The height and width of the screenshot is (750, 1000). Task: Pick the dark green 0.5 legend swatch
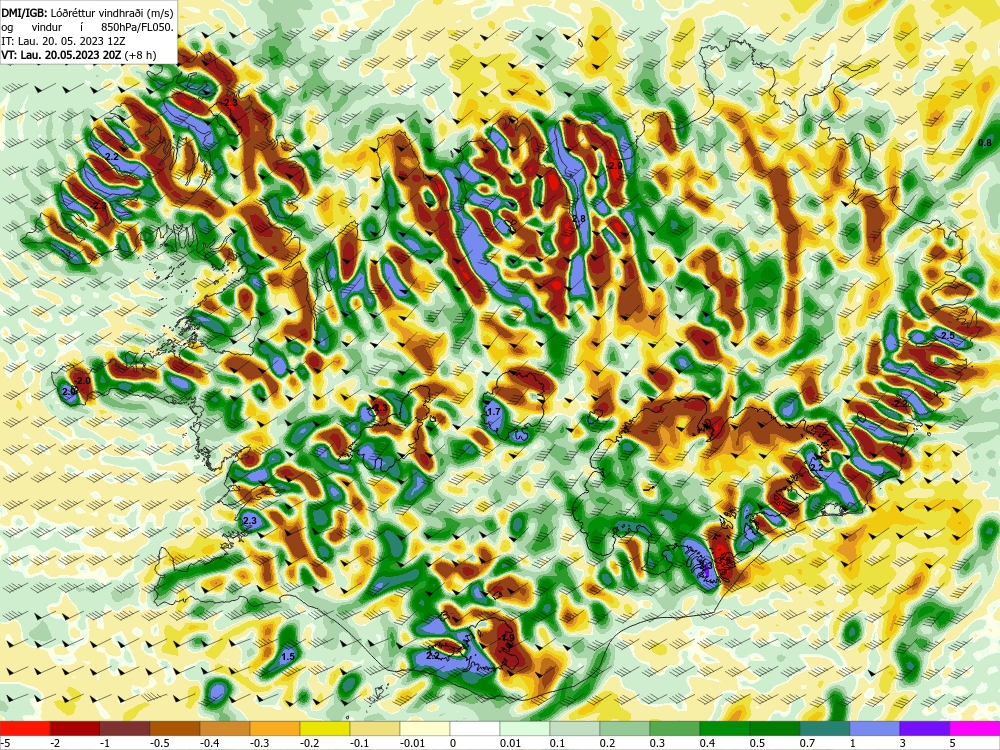point(775,728)
